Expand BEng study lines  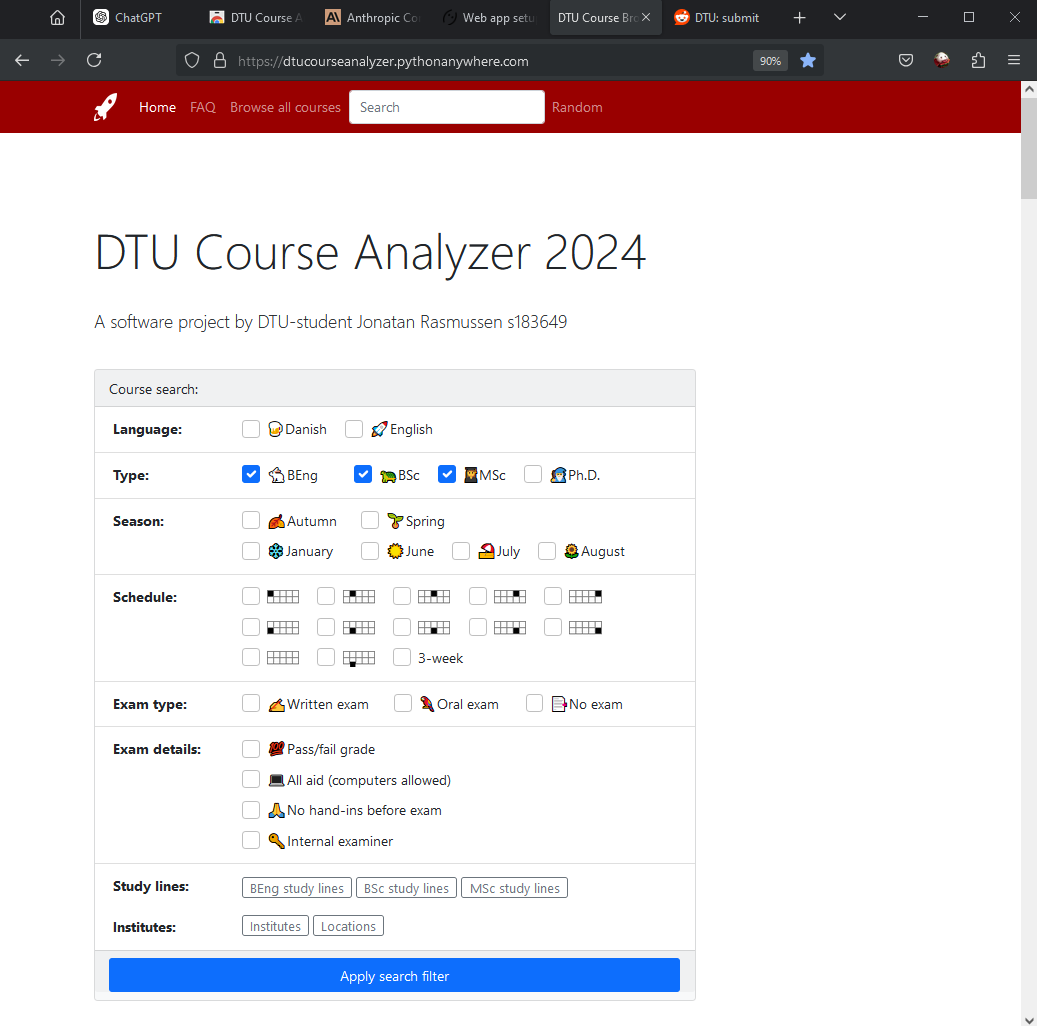(x=297, y=888)
